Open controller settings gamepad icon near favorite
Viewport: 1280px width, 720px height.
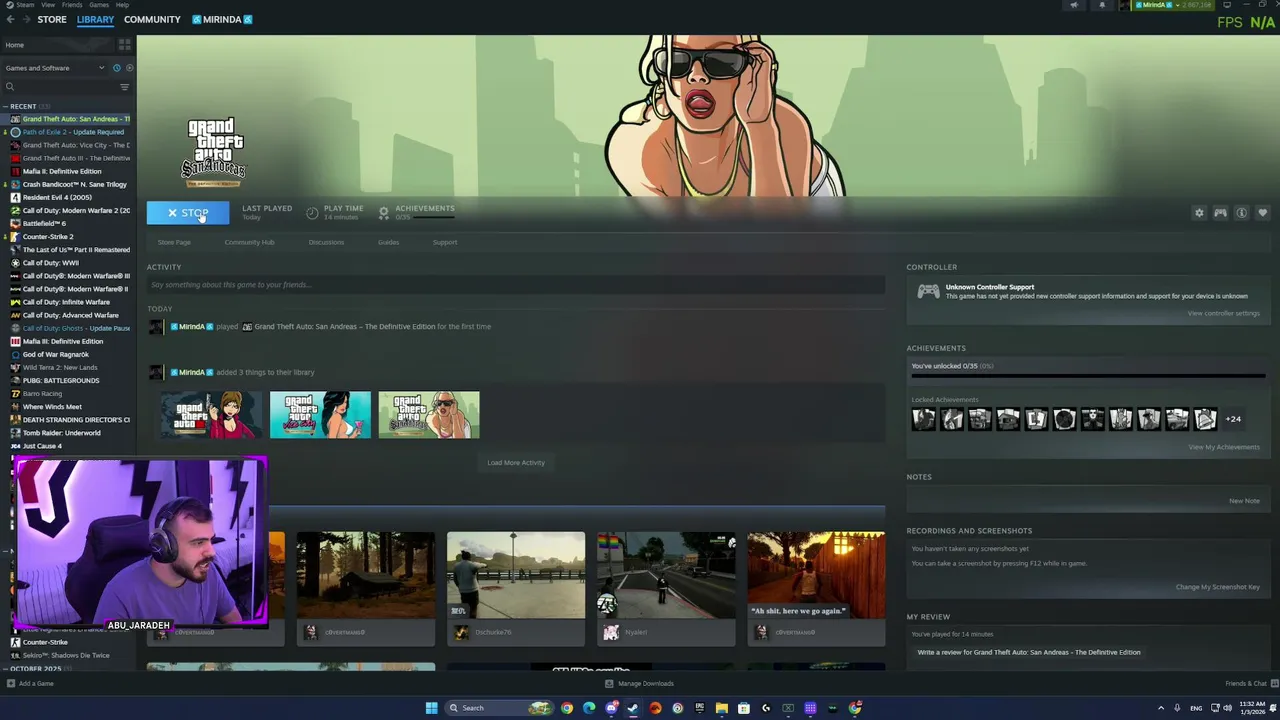[x=1220, y=213]
